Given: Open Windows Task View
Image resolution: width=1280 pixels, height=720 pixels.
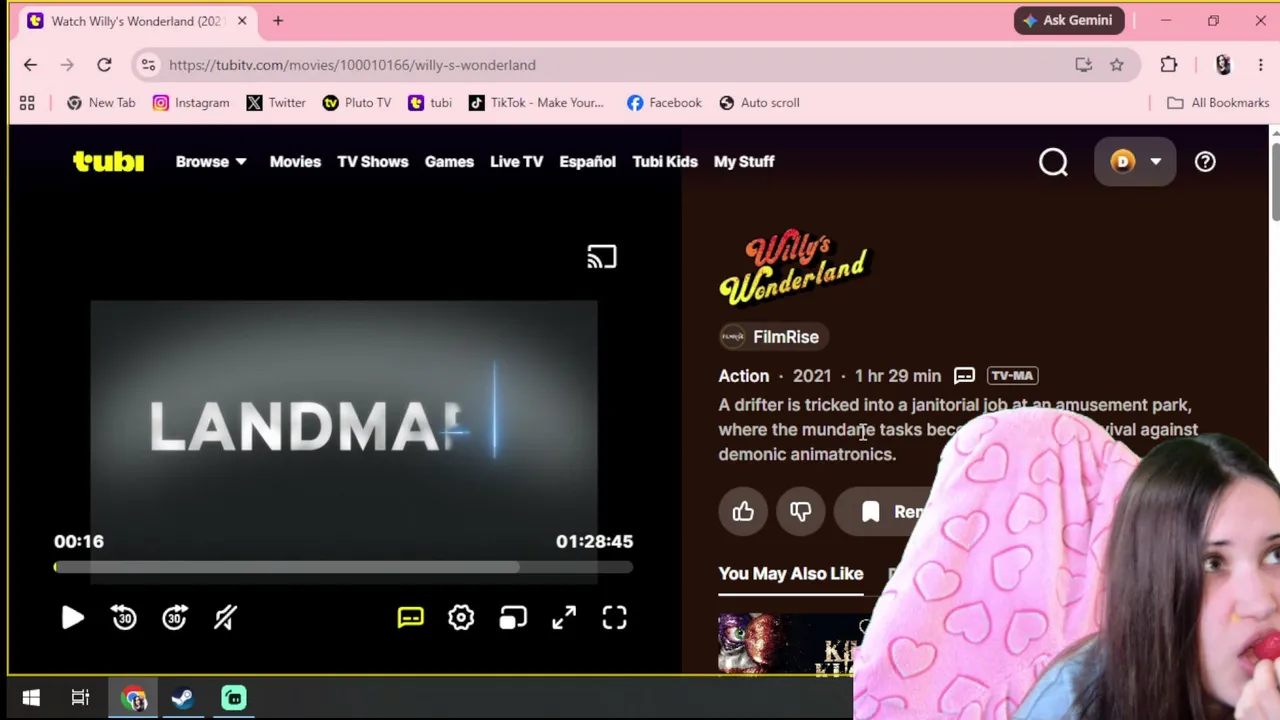Looking at the screenshot, I should click(81, 698).
